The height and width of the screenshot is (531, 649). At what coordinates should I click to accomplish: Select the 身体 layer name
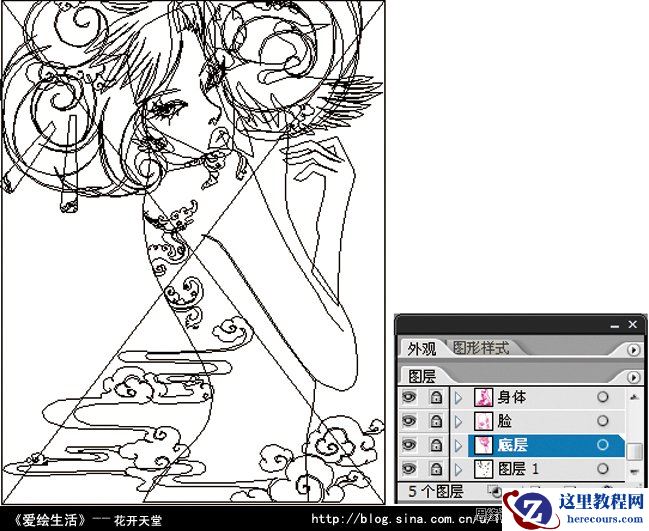[x=512, y=397]
